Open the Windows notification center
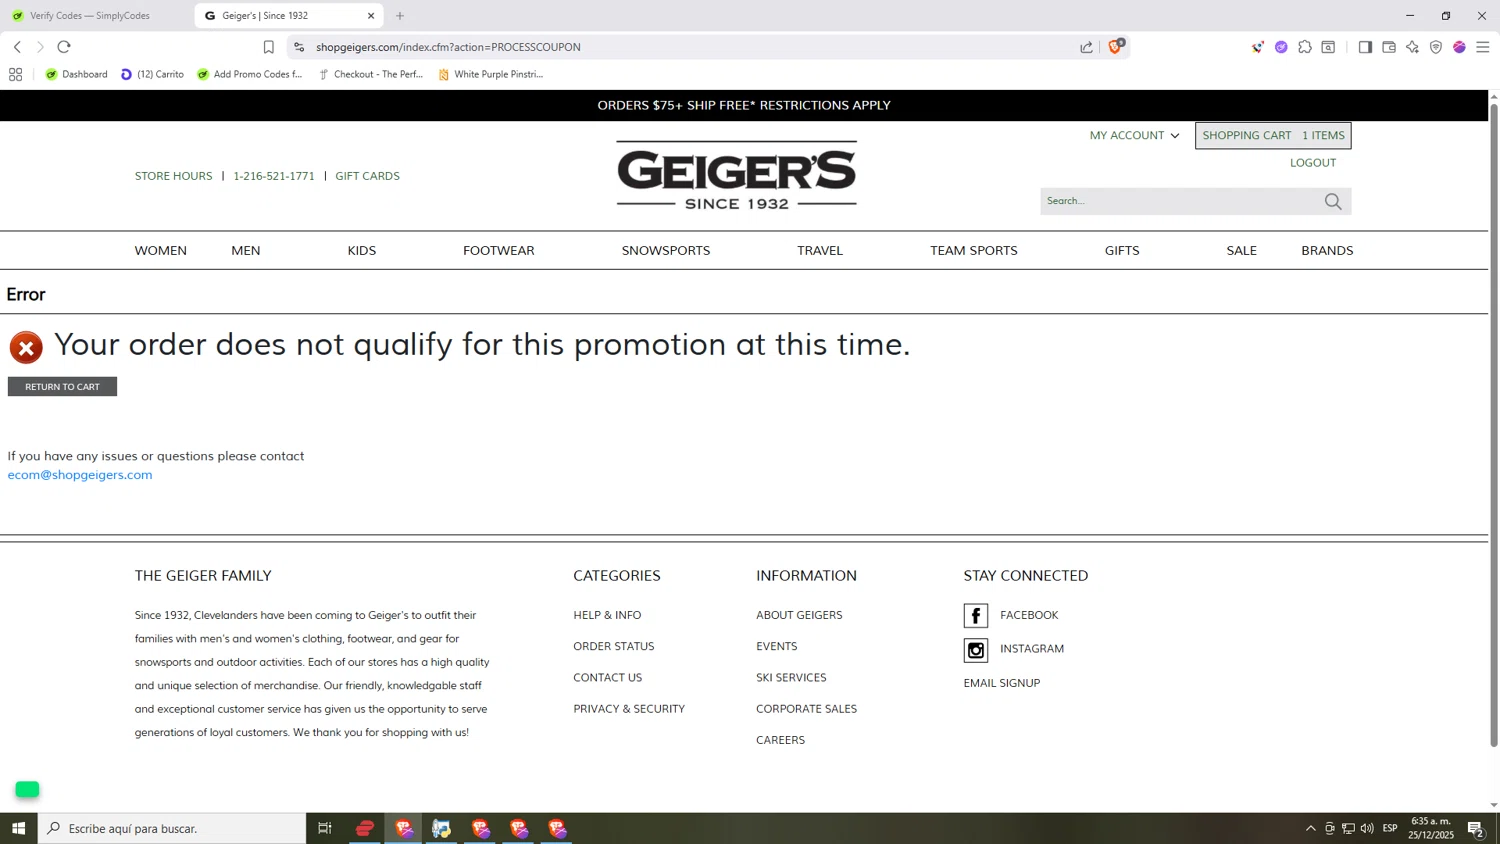This screenshot has width=1500, height=844. click(1475, 828)
